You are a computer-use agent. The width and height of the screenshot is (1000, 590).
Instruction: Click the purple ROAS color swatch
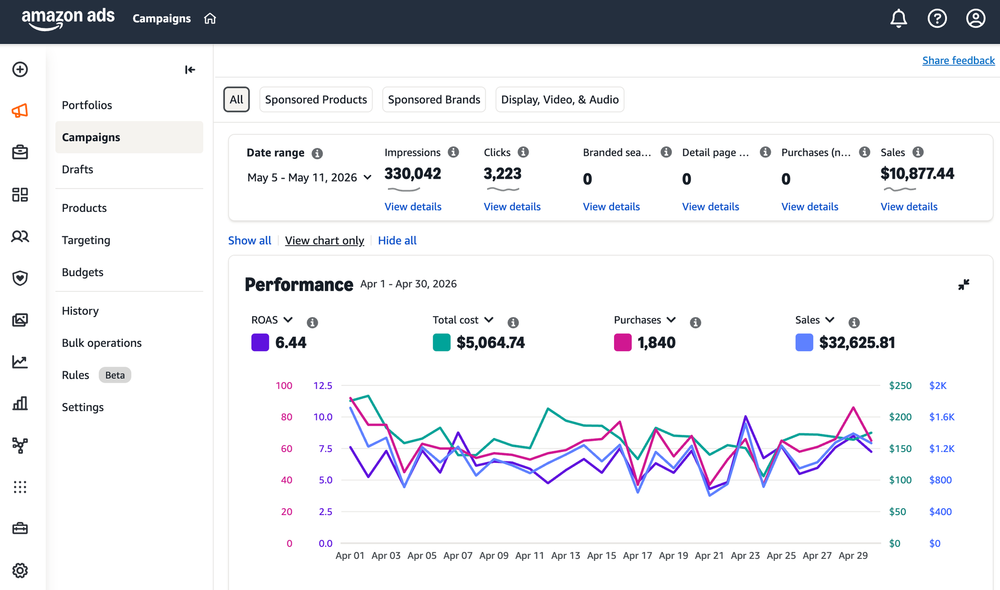tap(260, 343)
